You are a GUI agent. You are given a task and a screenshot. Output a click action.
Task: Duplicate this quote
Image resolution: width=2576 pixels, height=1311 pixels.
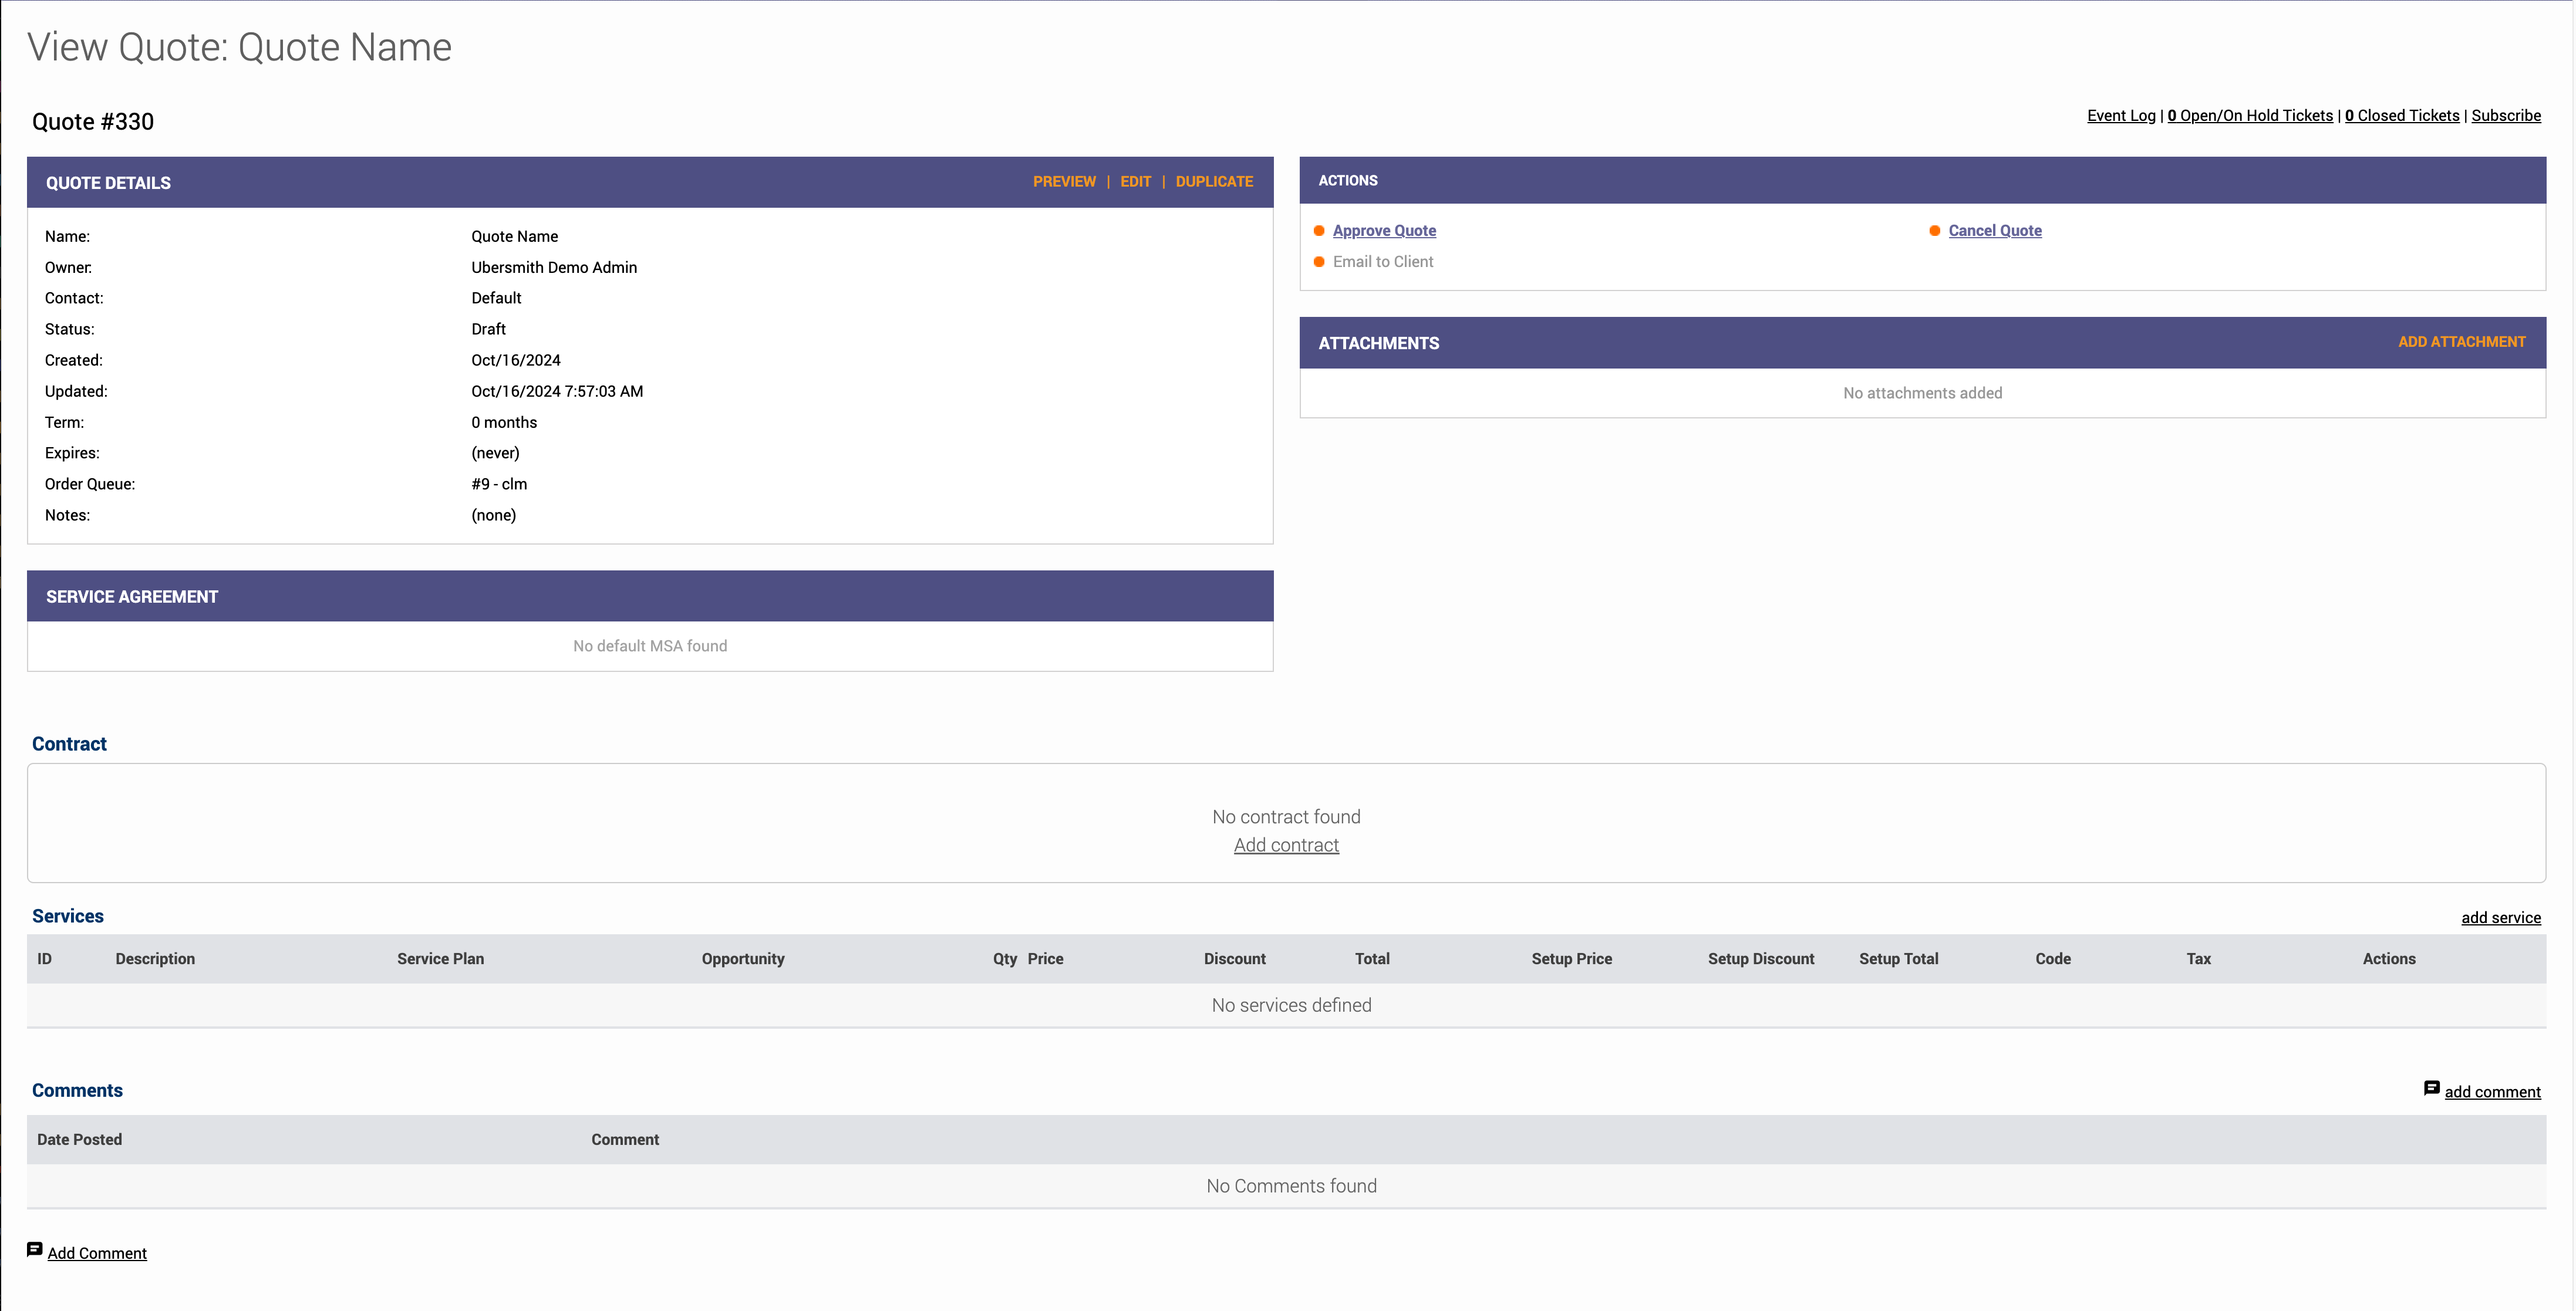tap(1214, 182)
